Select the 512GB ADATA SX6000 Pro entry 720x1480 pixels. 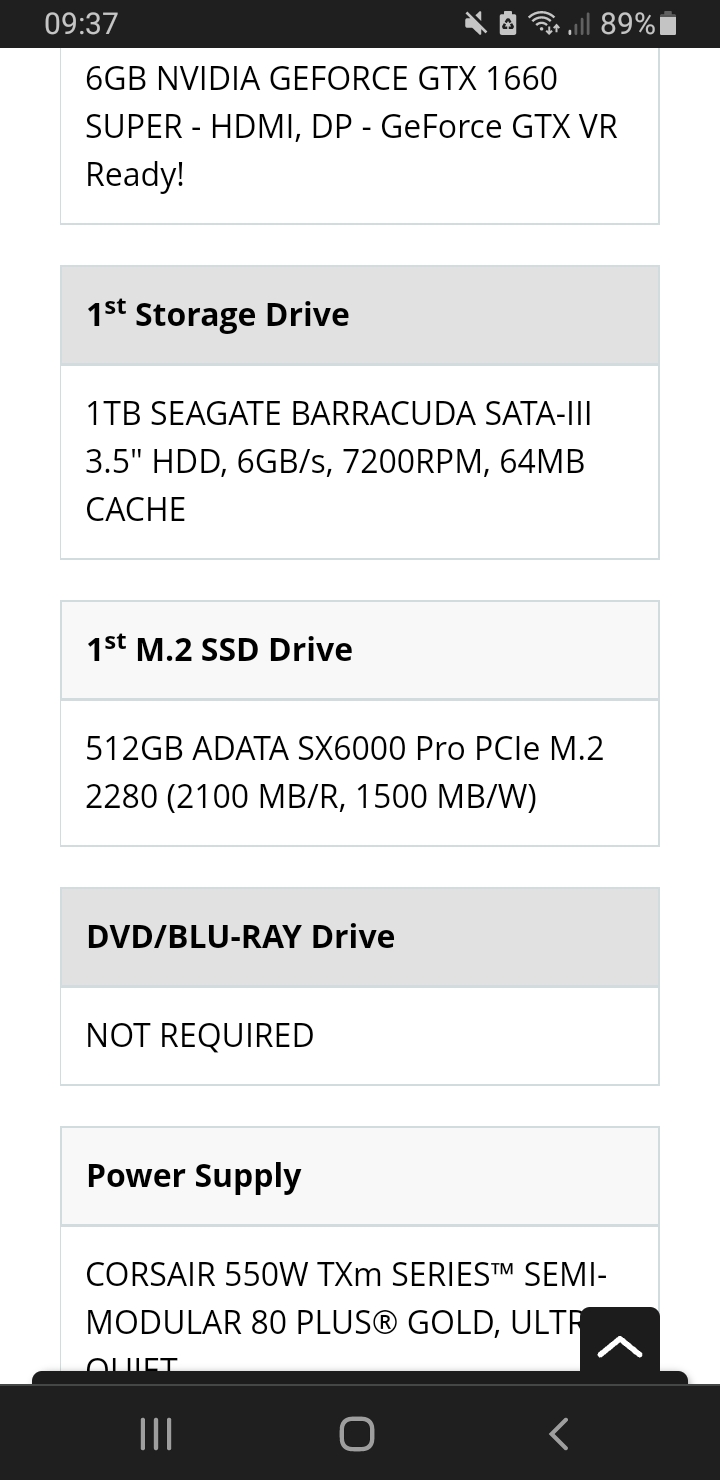360,773
